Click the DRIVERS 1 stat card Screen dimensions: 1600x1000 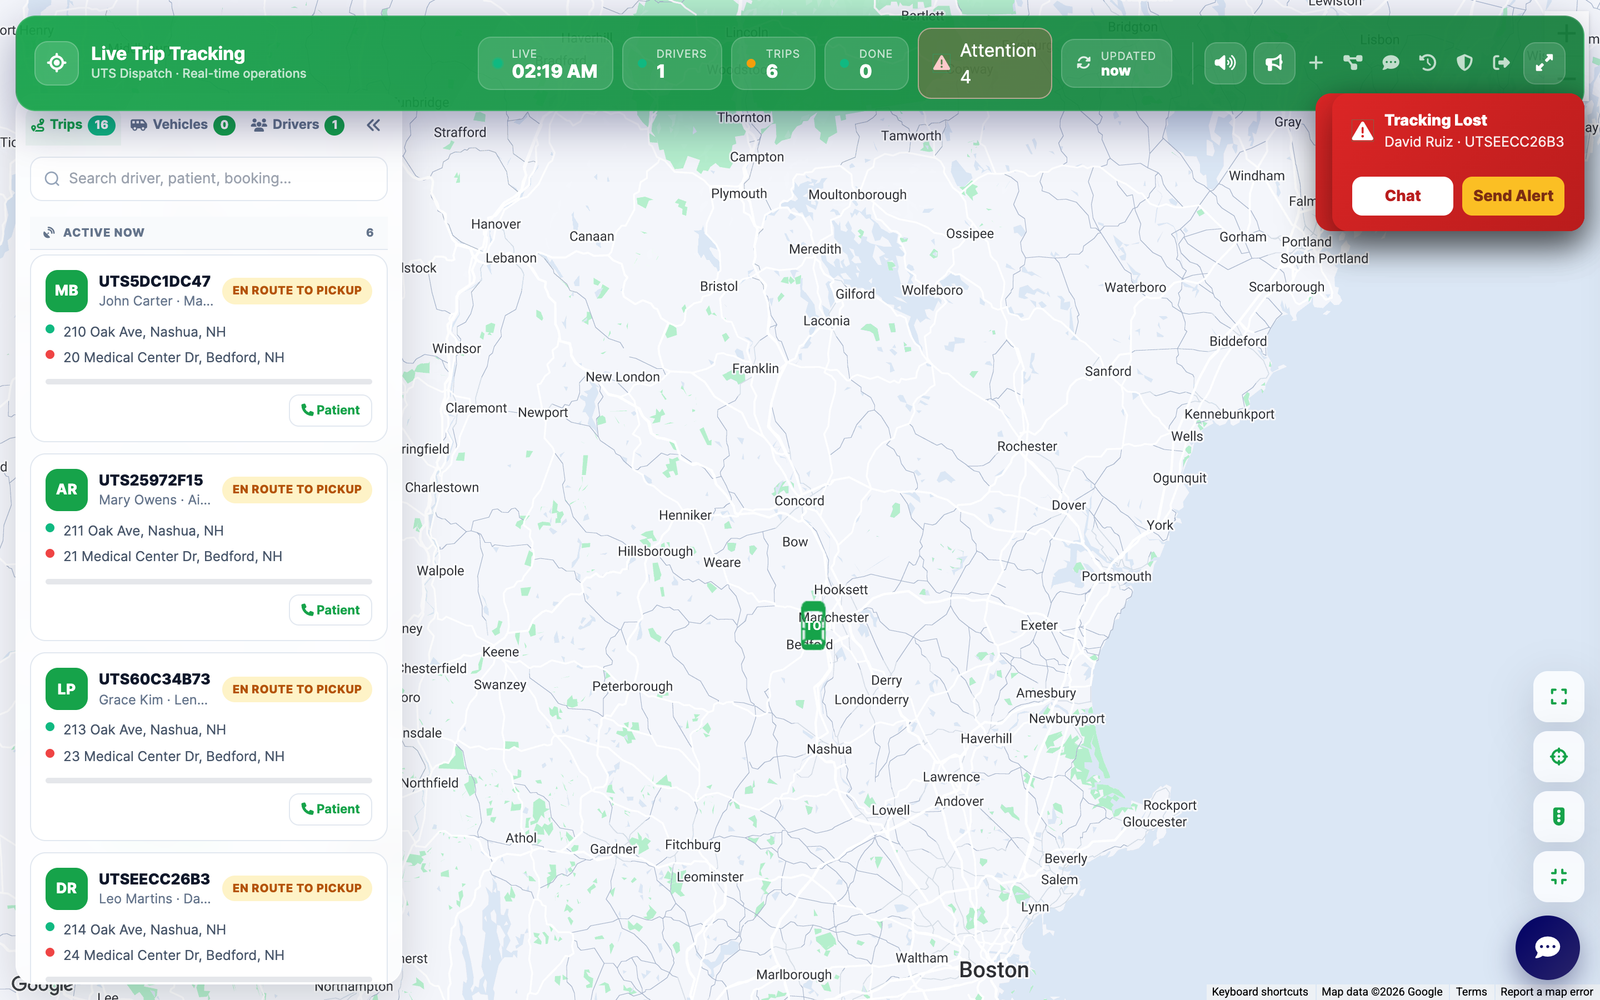[672, 63]
